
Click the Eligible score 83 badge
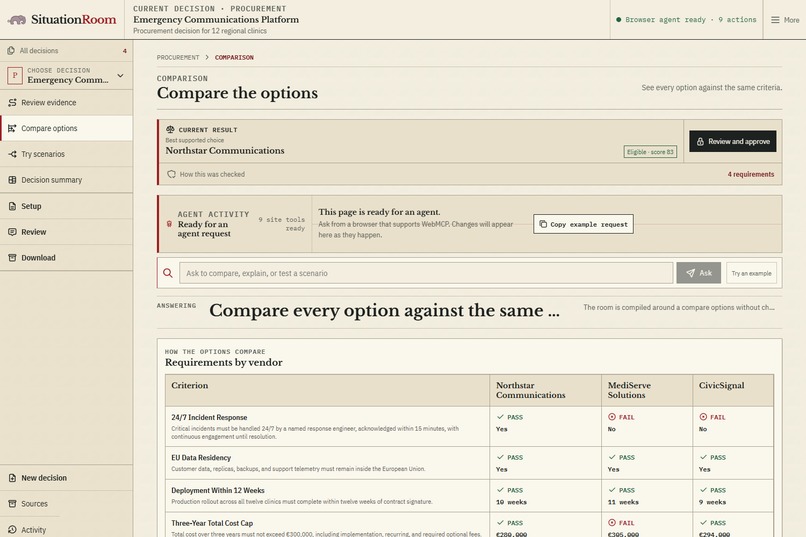[x=650, y=152]
